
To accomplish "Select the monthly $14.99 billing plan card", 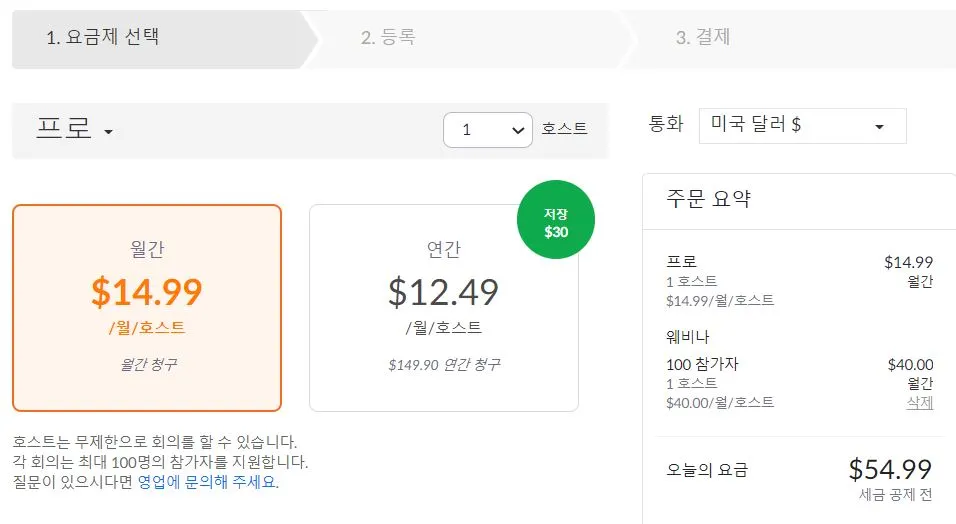I will click(x=147, y=307).
